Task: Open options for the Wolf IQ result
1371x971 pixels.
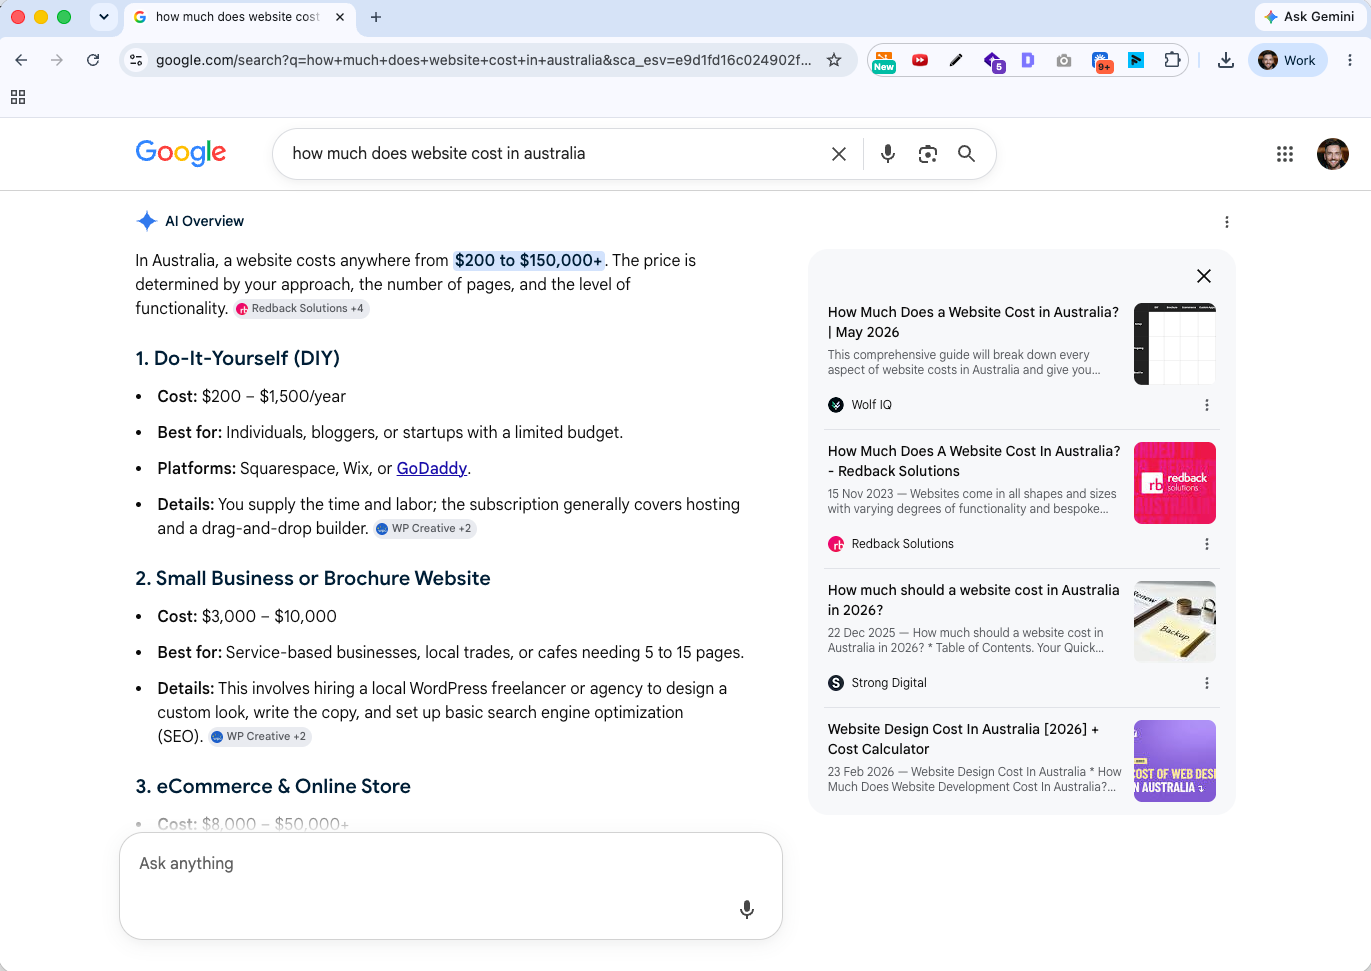Action: (1207, 405)
